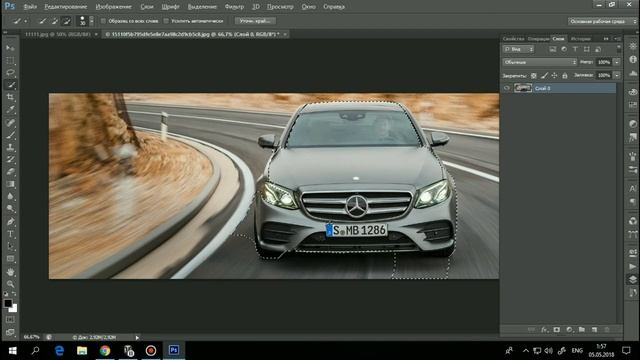Image resolution: width=640 pixels, height=360 pixels.
Task: Select the Move tool
Action: (10, 48)
